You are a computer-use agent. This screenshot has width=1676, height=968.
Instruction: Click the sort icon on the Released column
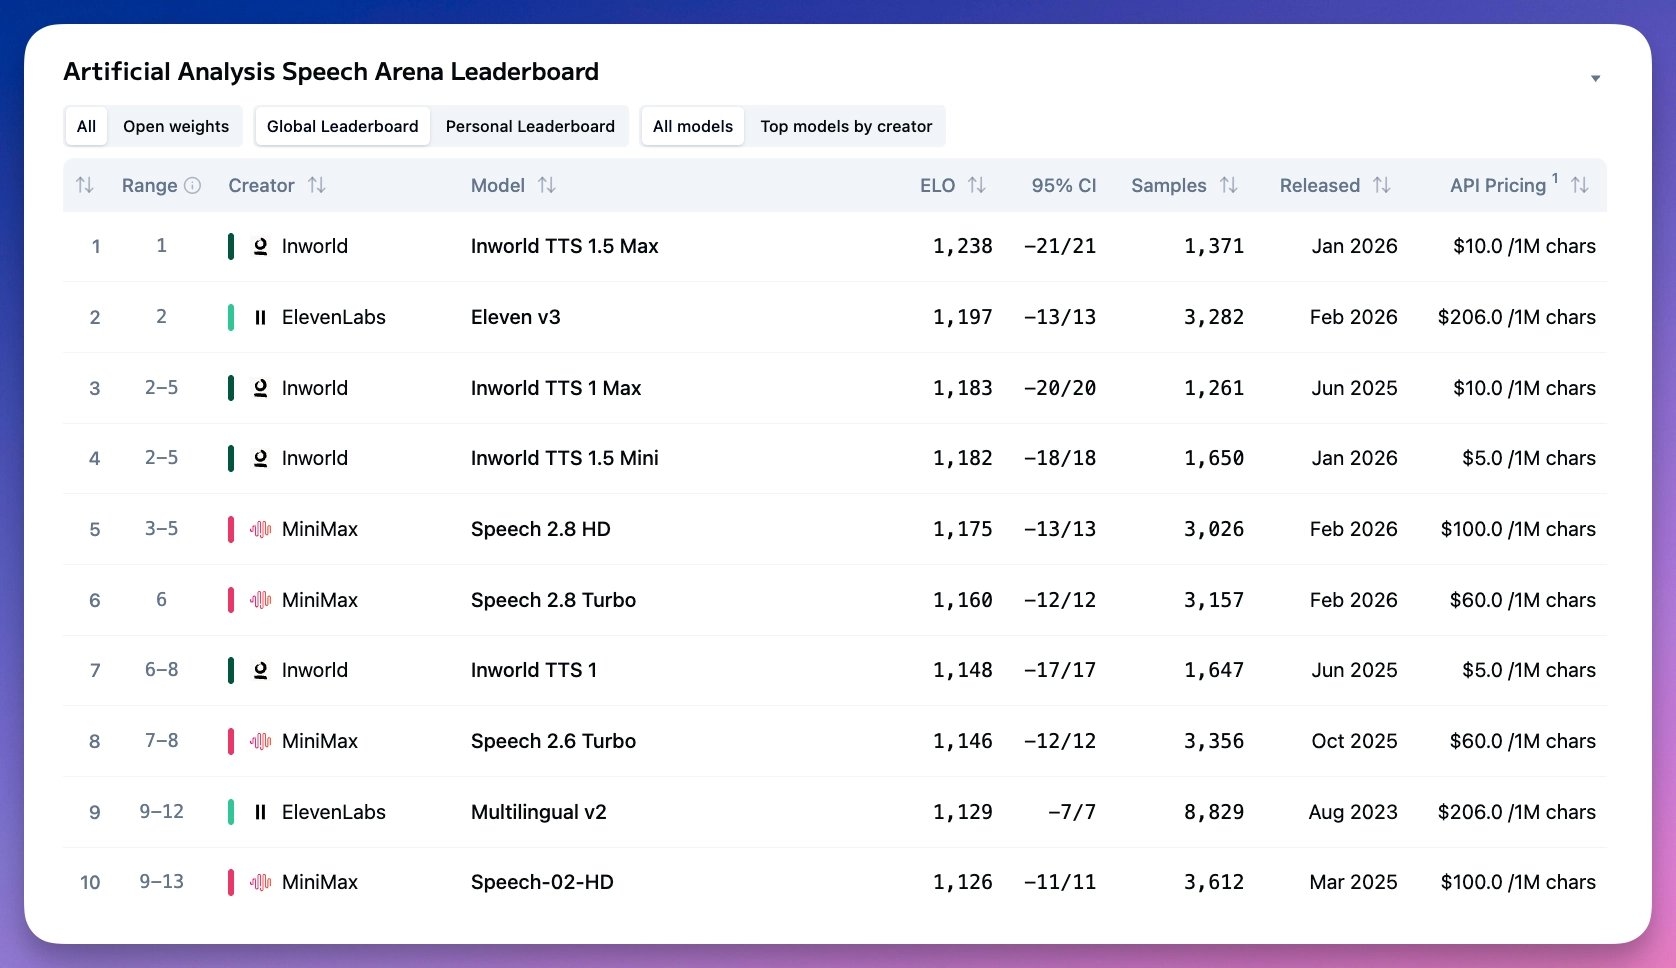coord(1382,185)
